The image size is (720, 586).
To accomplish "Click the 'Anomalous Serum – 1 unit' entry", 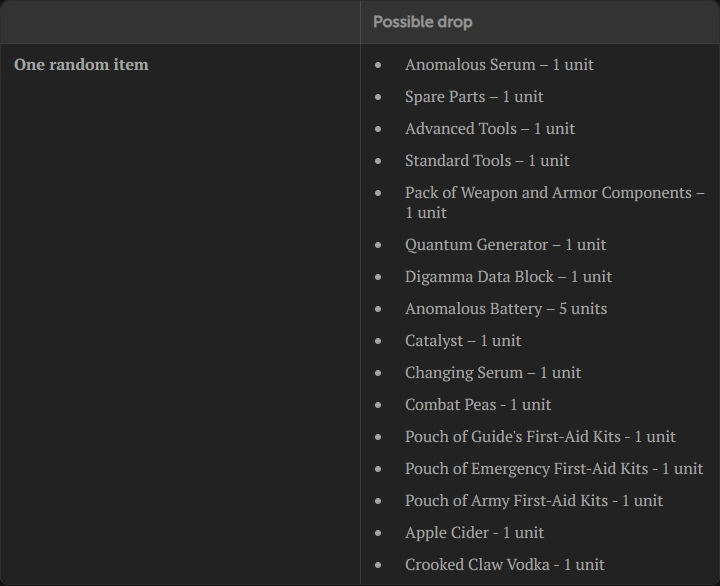I will (498, 65).
